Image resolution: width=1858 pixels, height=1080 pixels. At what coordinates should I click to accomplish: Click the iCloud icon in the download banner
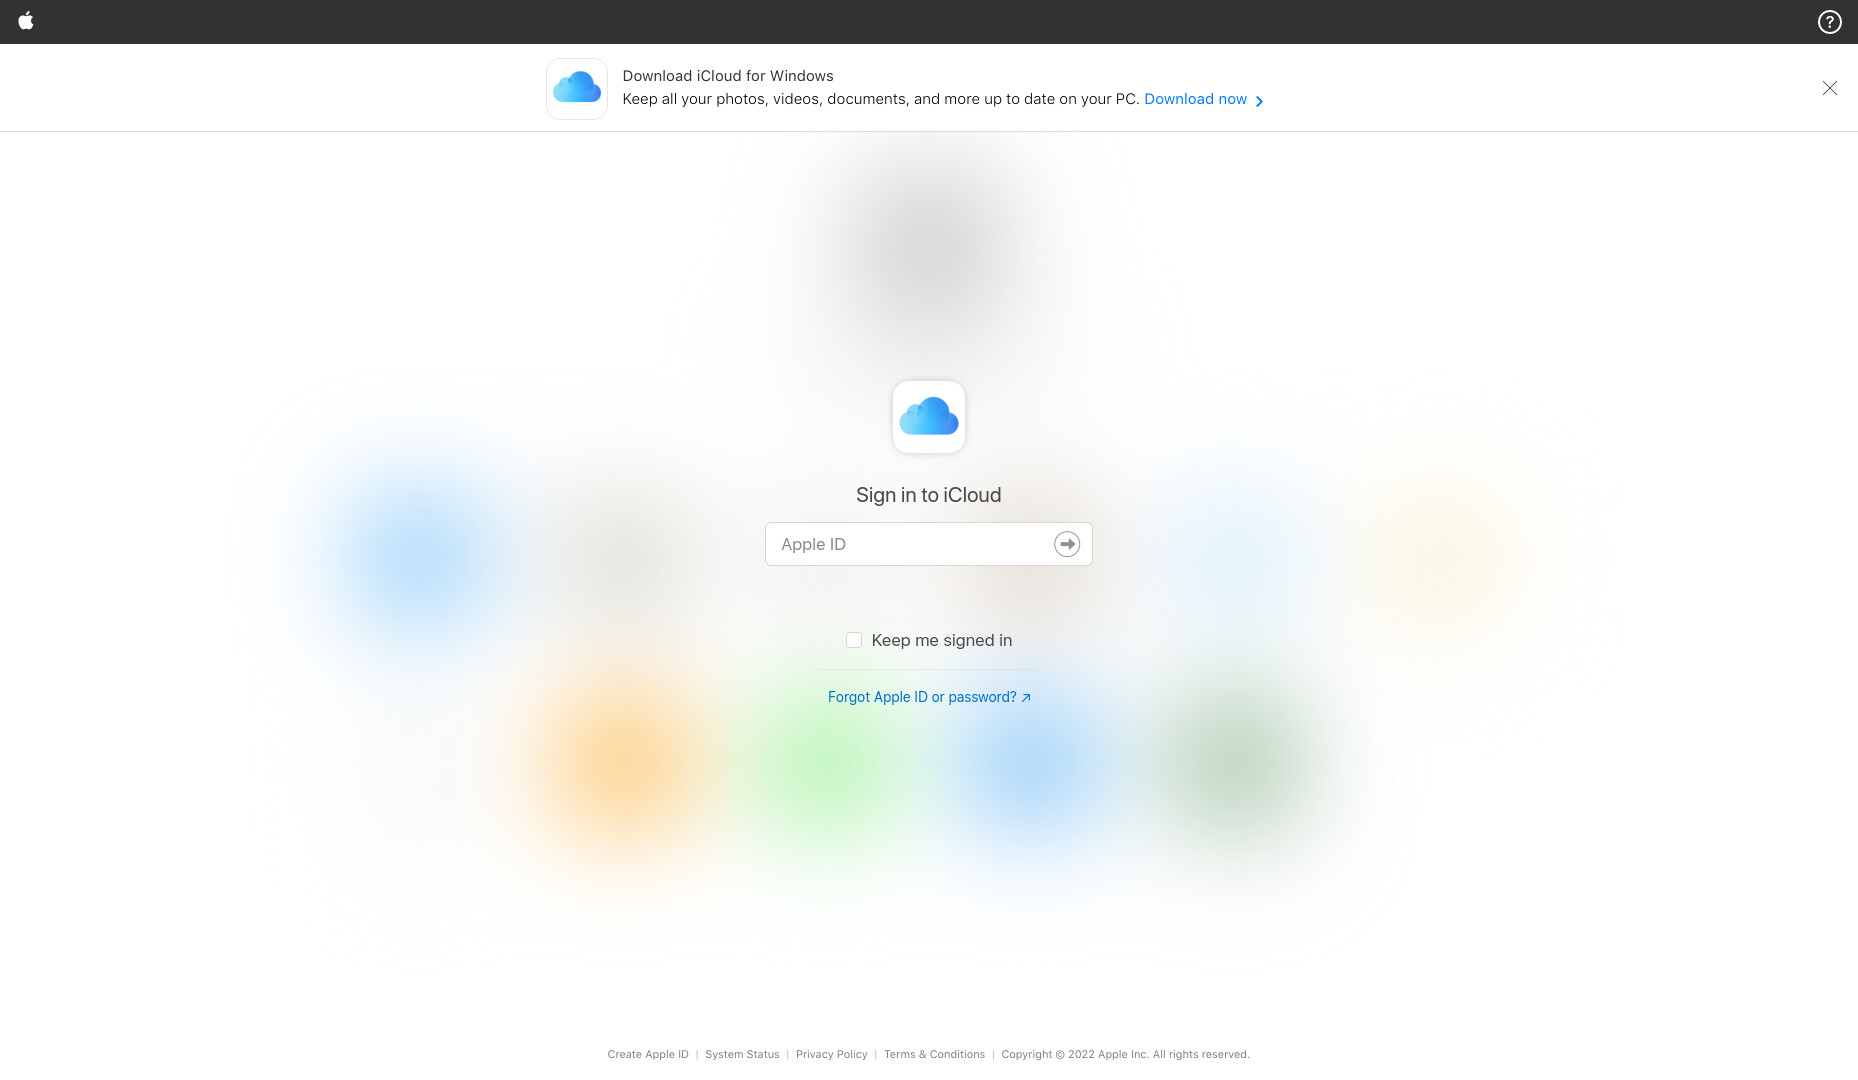click(x=577, y=89)
